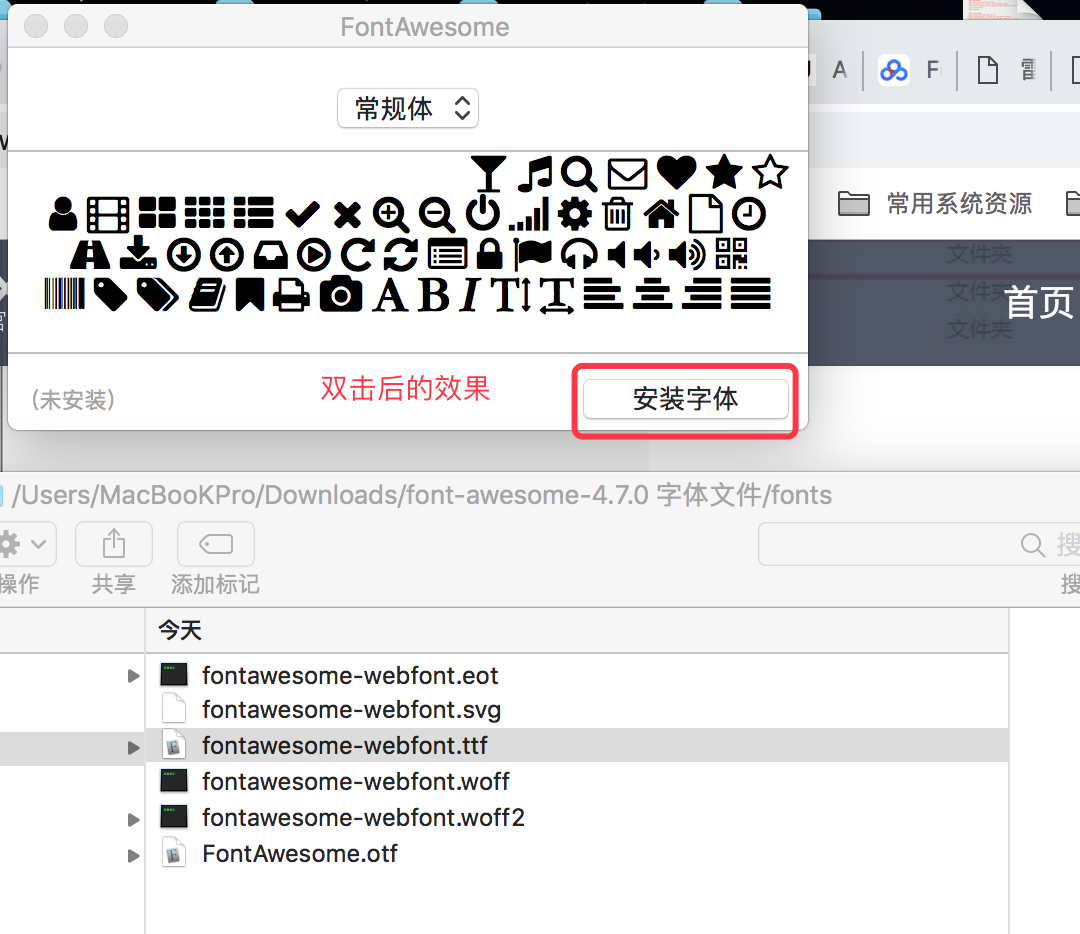Click the Baidu cloud icon in browser toolbar

[893, 70]
